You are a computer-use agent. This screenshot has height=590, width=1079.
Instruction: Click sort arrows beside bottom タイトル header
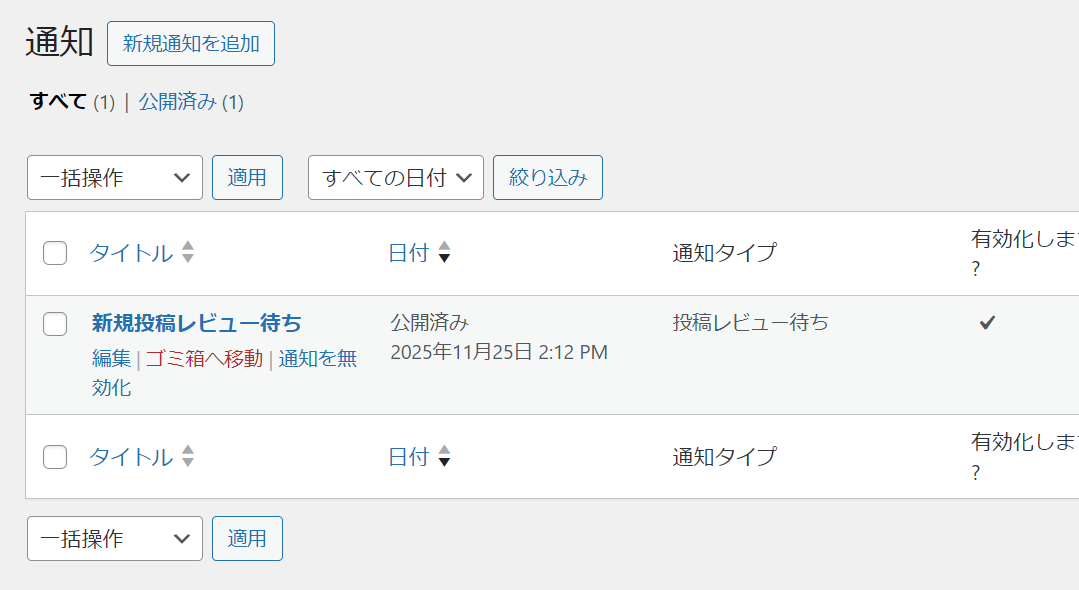188,457
